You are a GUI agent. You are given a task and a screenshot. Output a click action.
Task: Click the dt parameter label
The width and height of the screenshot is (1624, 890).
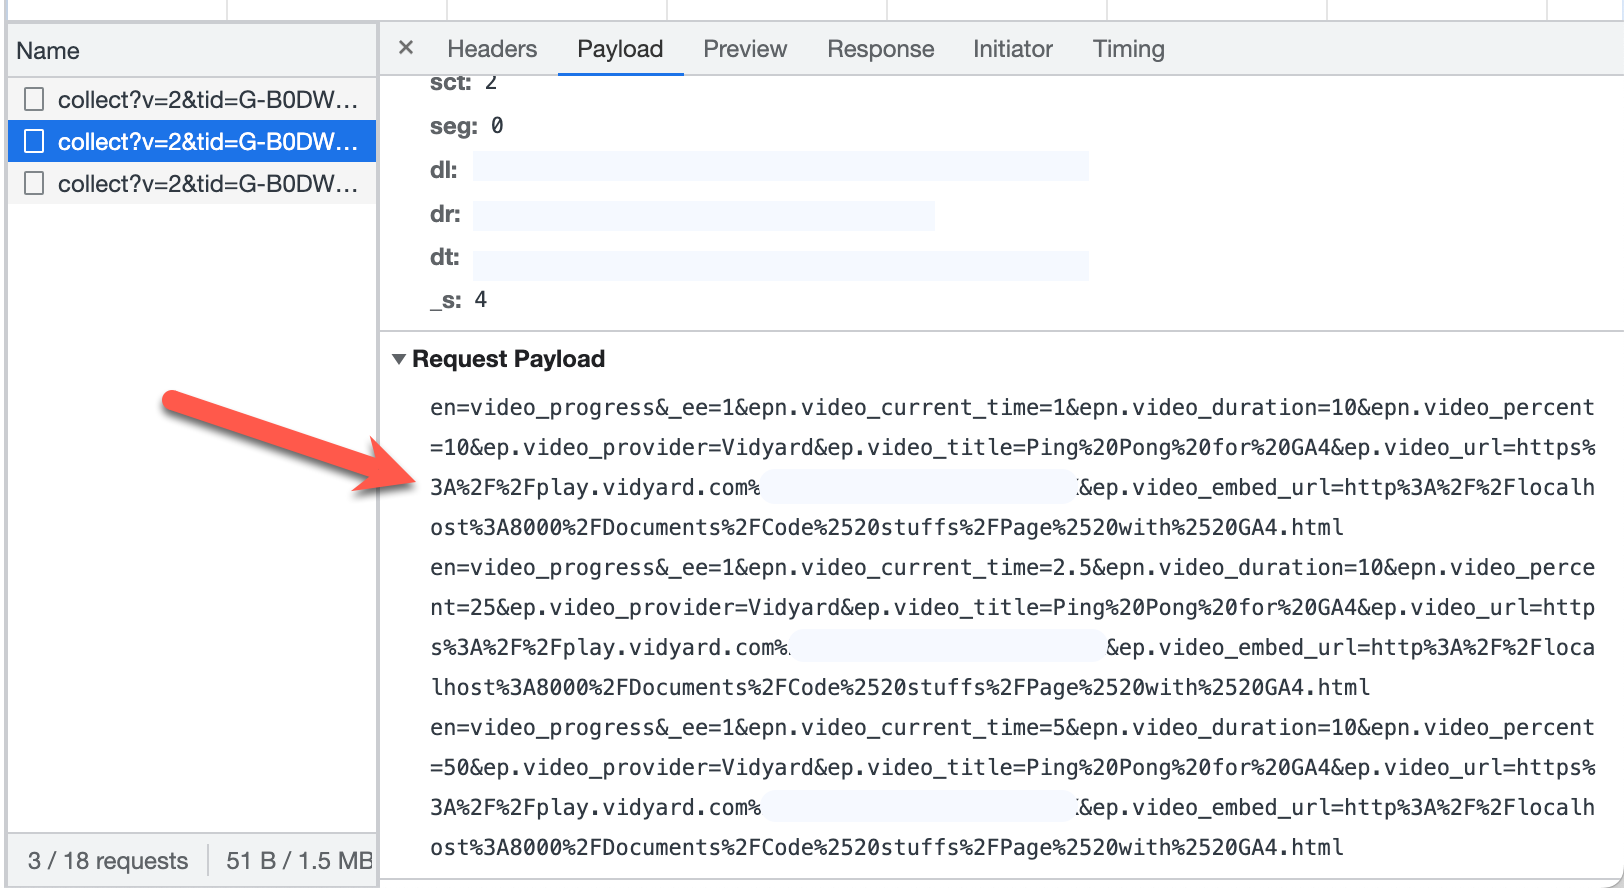pos(445,257)
